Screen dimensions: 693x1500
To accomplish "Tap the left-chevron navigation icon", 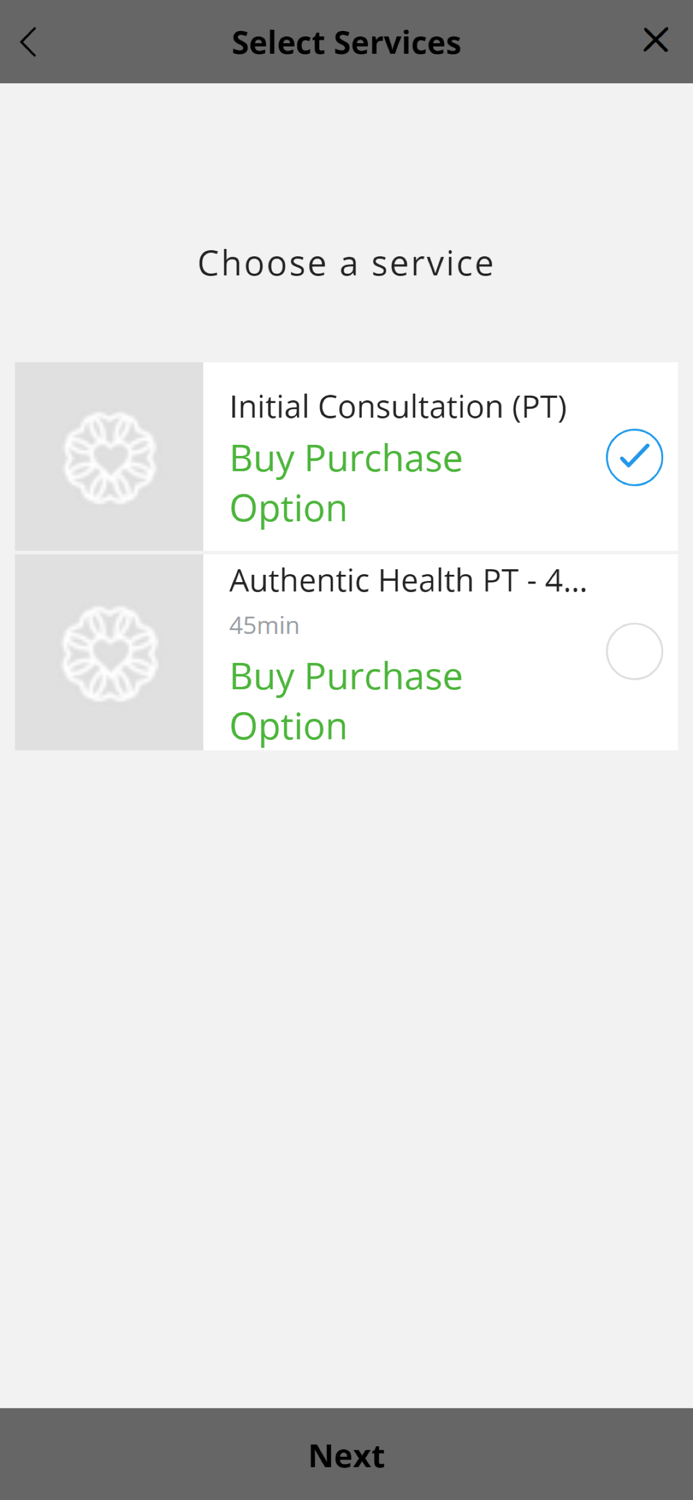I will coord(27,41).
